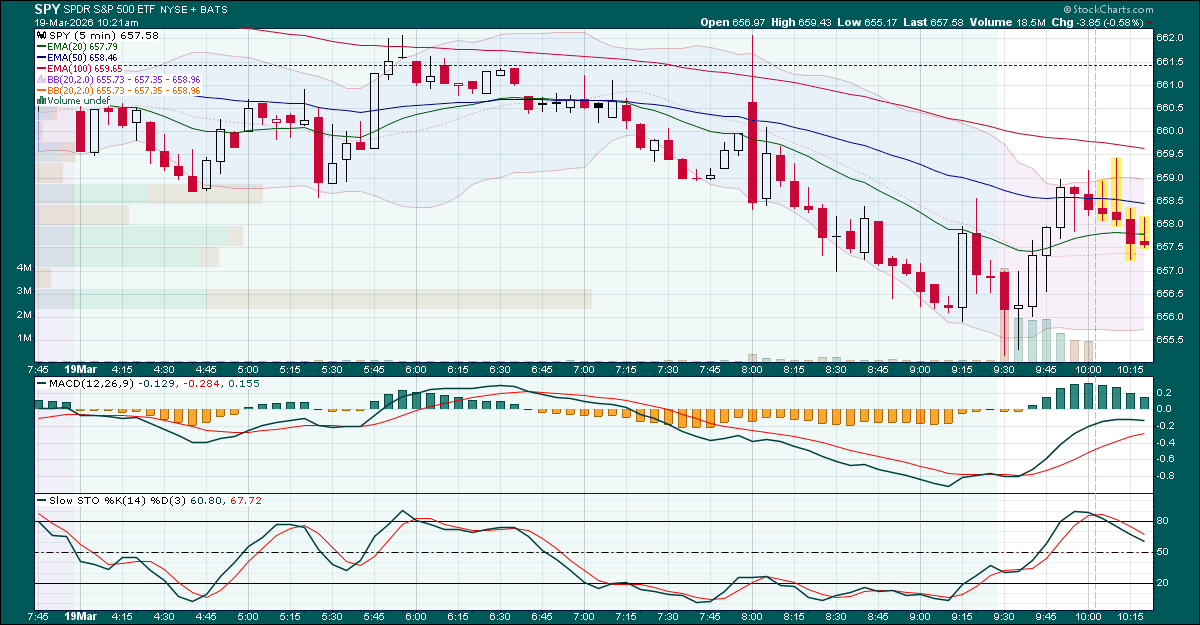Click the 80 level on the stochastic axis

coord(1164,521)
